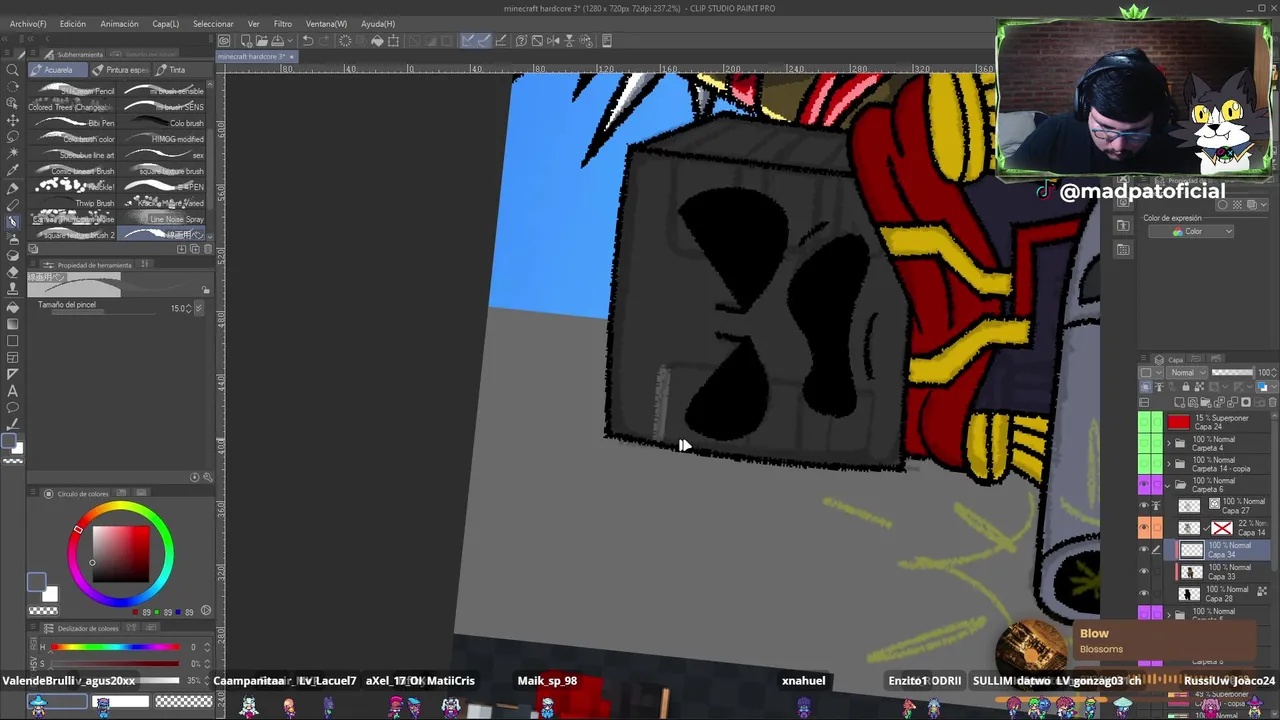Select the Zoom magnifier tool
Viewport: 1280px width, 720px height.
tap(12, 70)
